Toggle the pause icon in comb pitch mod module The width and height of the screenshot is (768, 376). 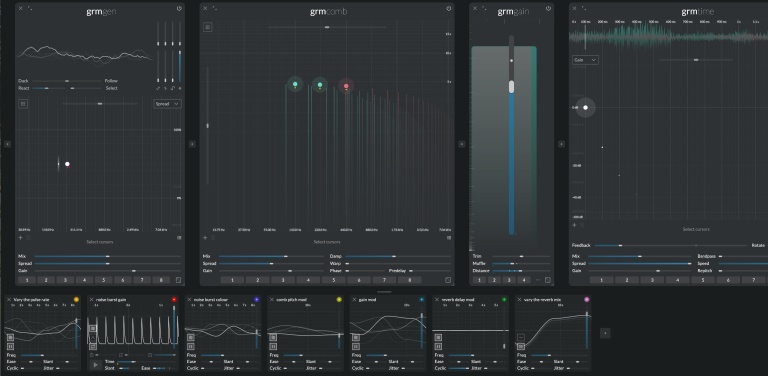point(273,346)
